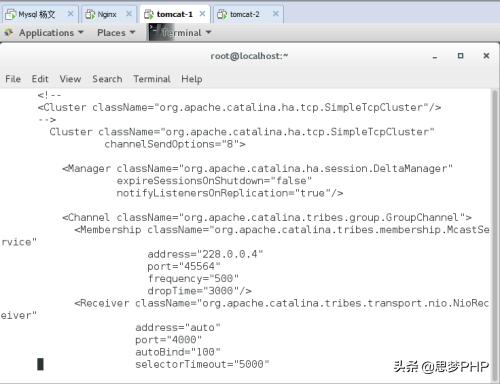The image size is (500, 384).
Task: Click the Receiver className NioReceiver line
Action: 282,303
